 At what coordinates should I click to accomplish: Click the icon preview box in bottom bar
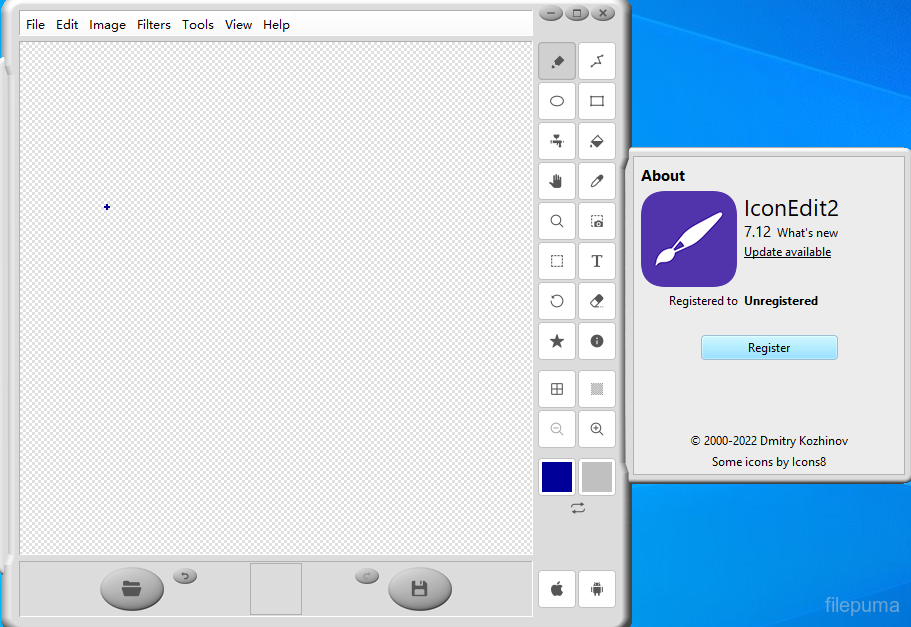[x=276, y=589]
